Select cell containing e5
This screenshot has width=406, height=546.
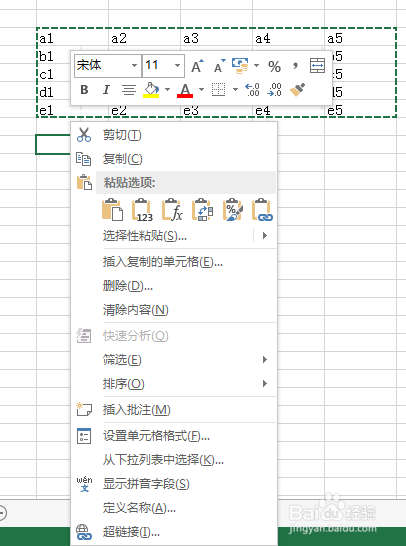[x=360, y=110]
